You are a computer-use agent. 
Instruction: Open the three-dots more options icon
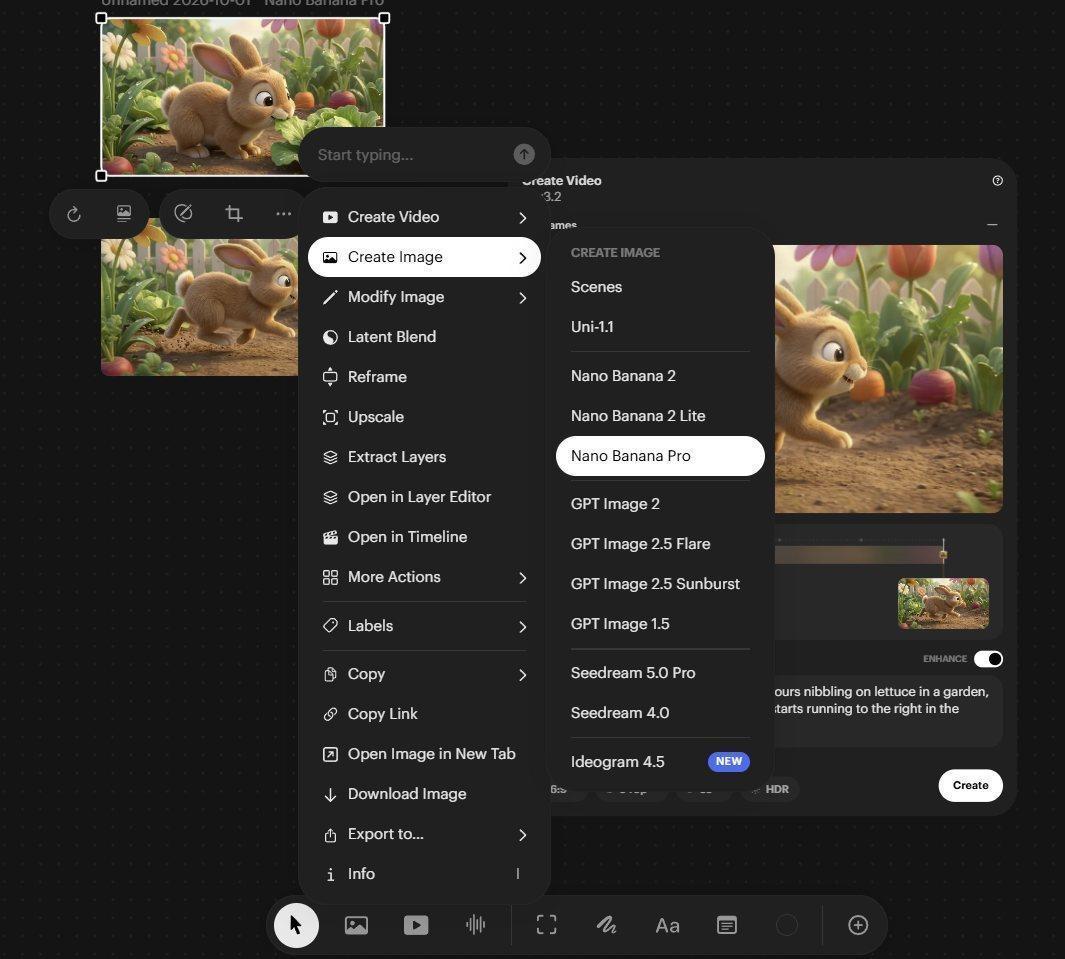(283, 214)
